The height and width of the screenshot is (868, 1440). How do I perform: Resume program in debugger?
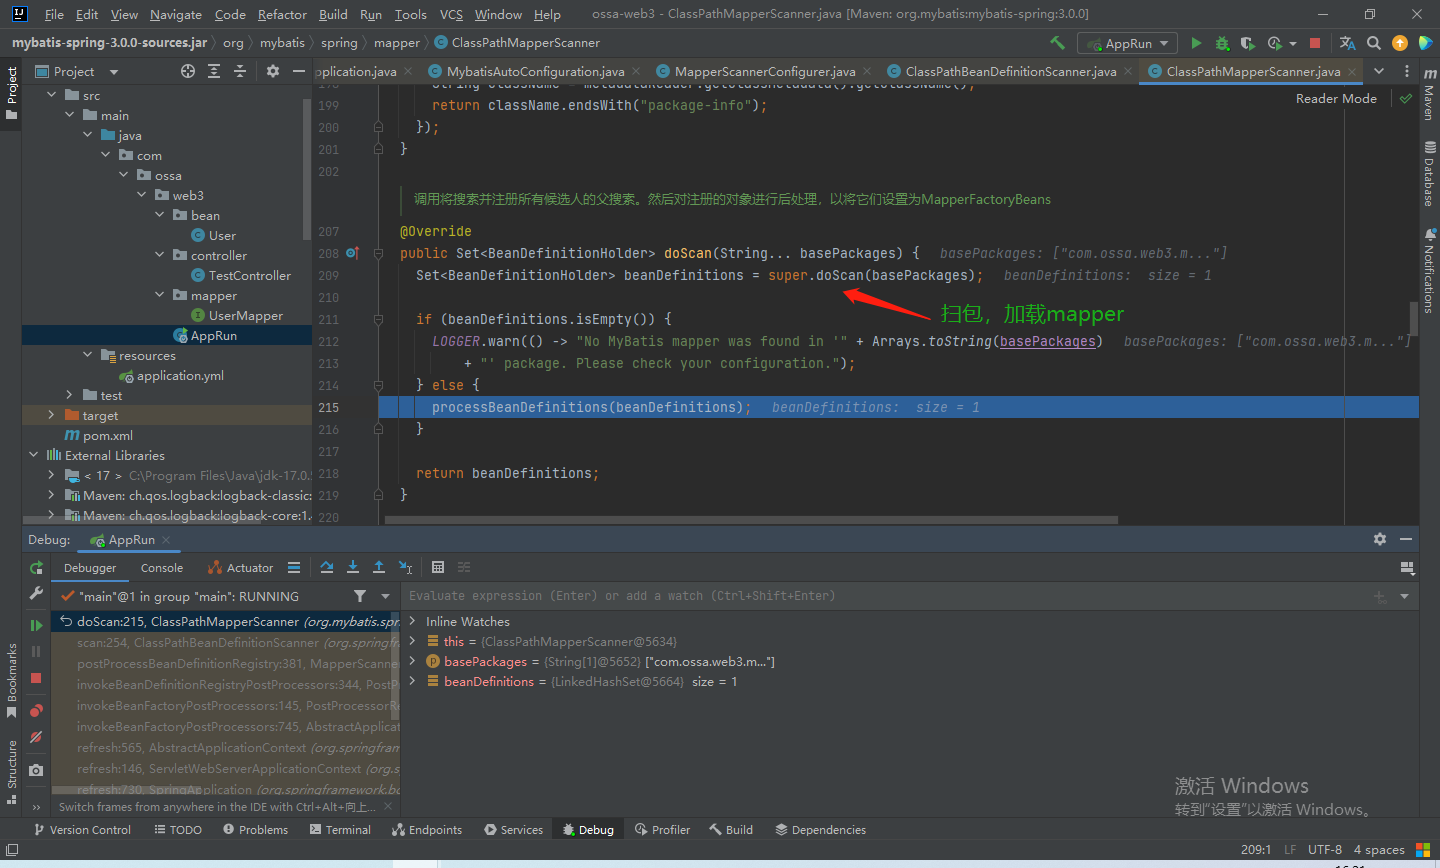tap(36, 625)
